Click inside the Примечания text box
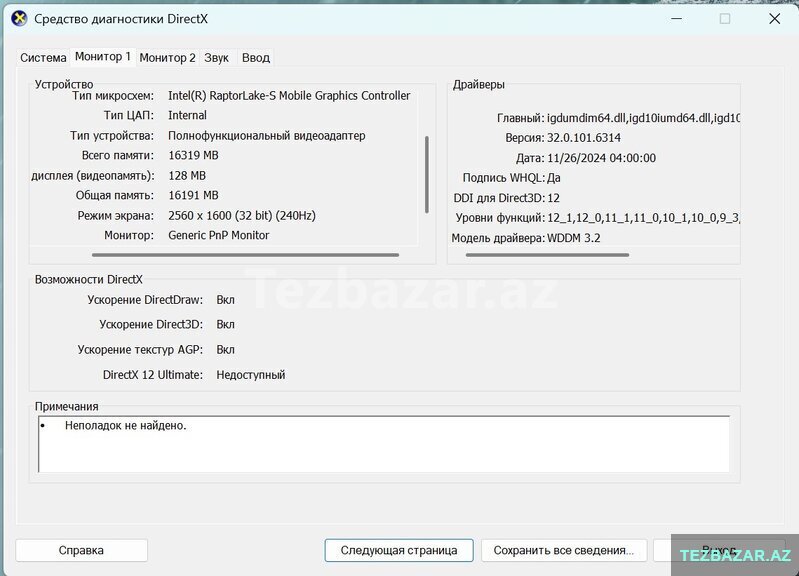 tap(384, 444)
